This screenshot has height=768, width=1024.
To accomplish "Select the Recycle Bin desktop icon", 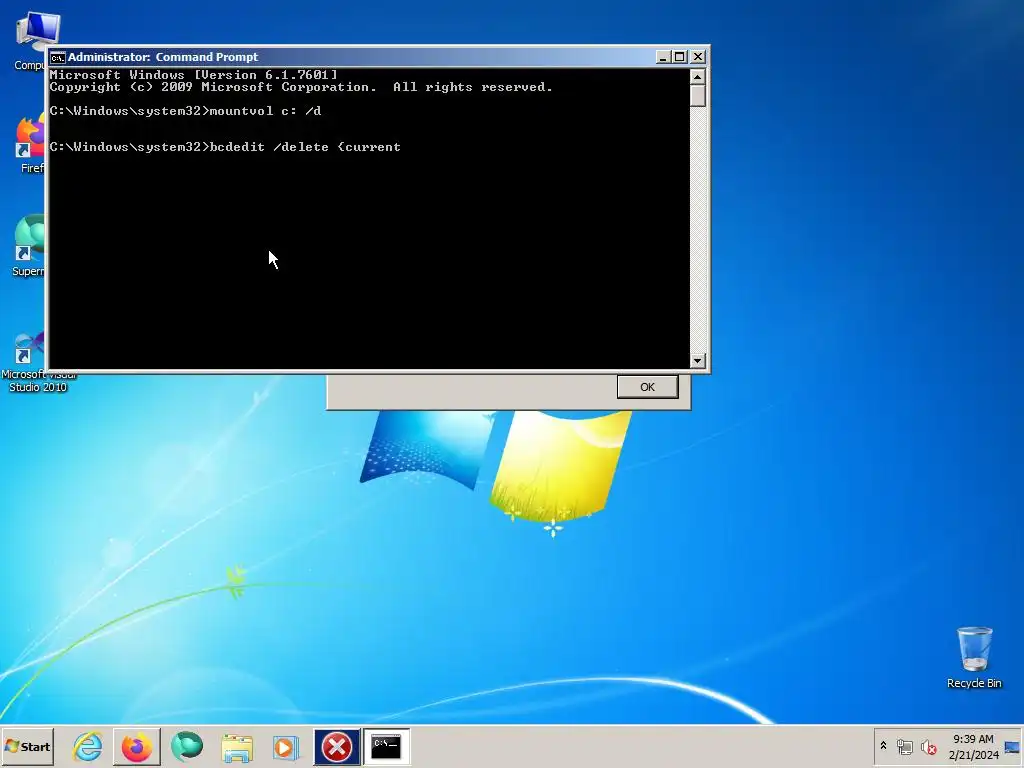I will 974,658.
